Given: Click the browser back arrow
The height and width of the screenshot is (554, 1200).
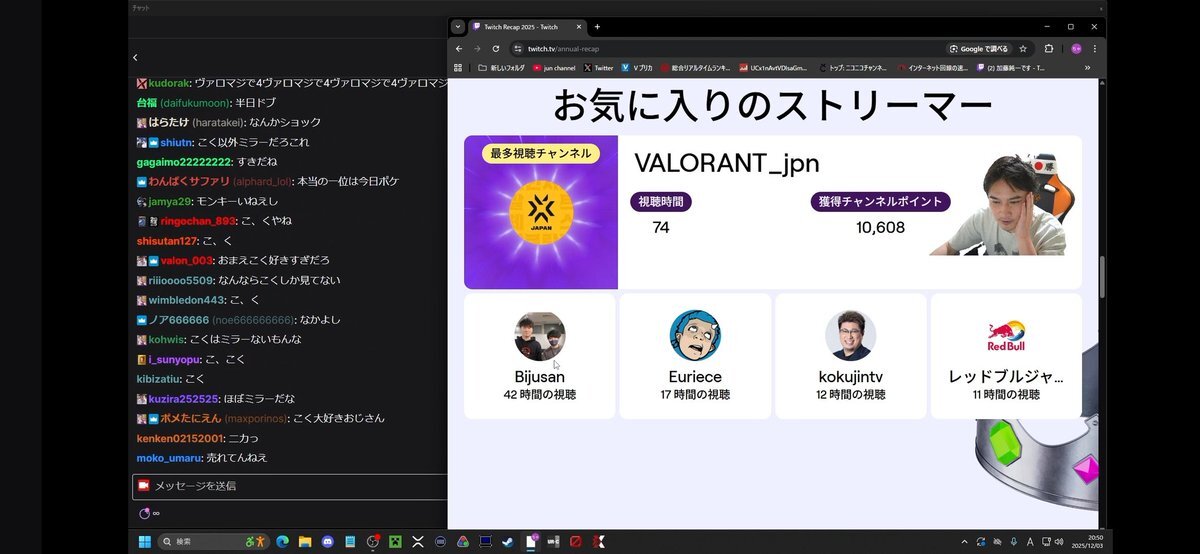Looking at the screenshot, I should point(459,48).
